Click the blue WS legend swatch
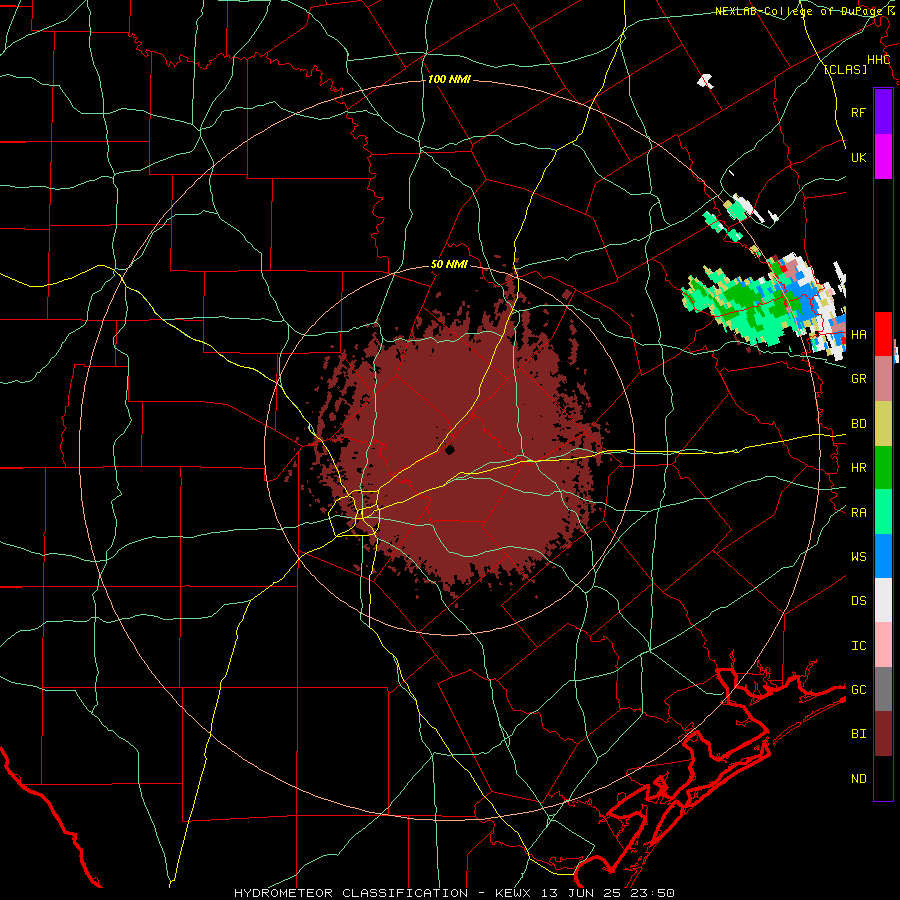The height and width of the screenshot is (900, 900). 883,556
